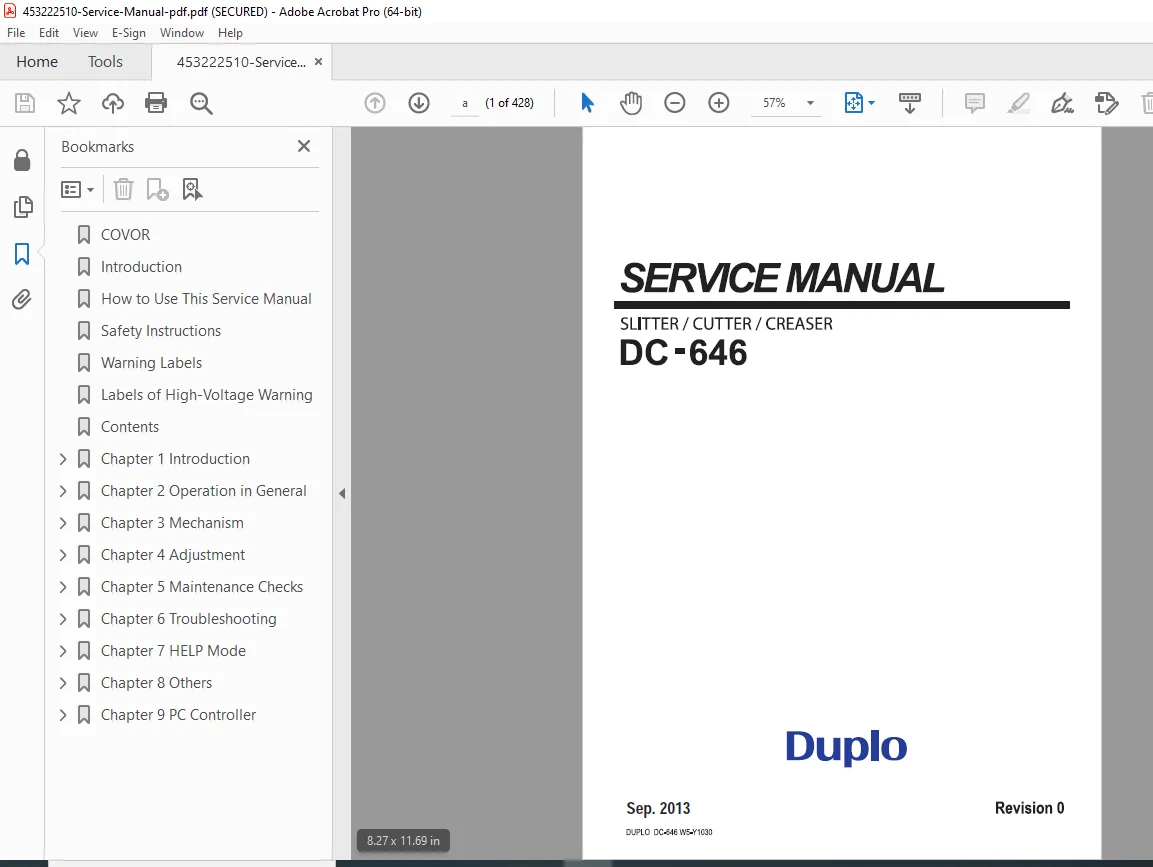Click the stamp tool icon
This screenshot has width=1153, height=867.
tap(1106, 103)
